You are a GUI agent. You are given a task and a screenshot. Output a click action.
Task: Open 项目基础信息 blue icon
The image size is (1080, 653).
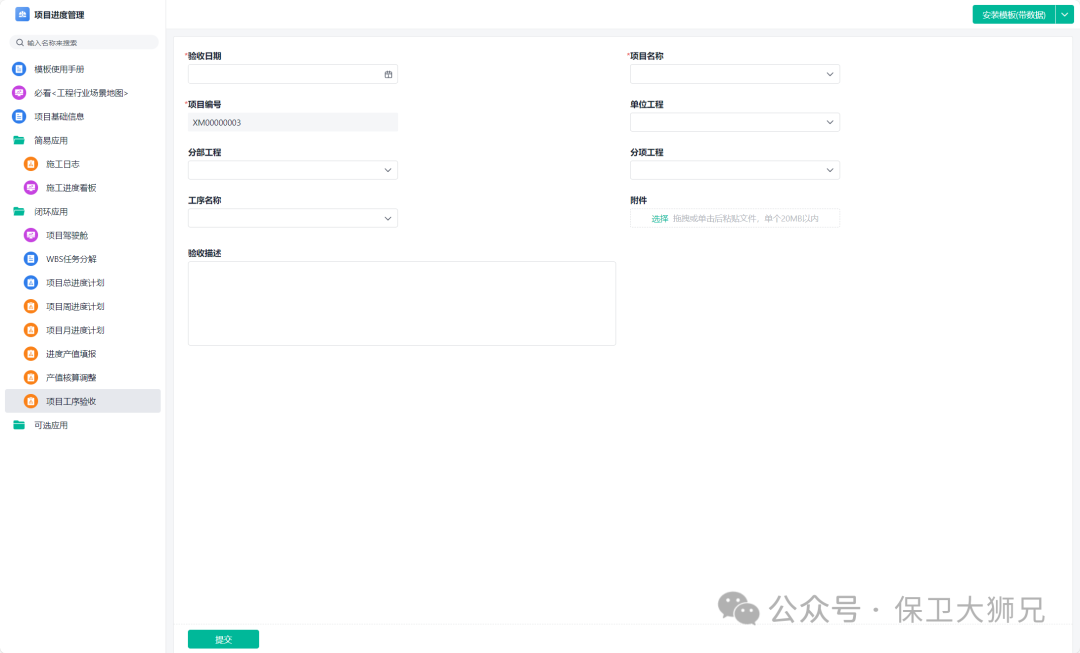(x=19, y=116)
